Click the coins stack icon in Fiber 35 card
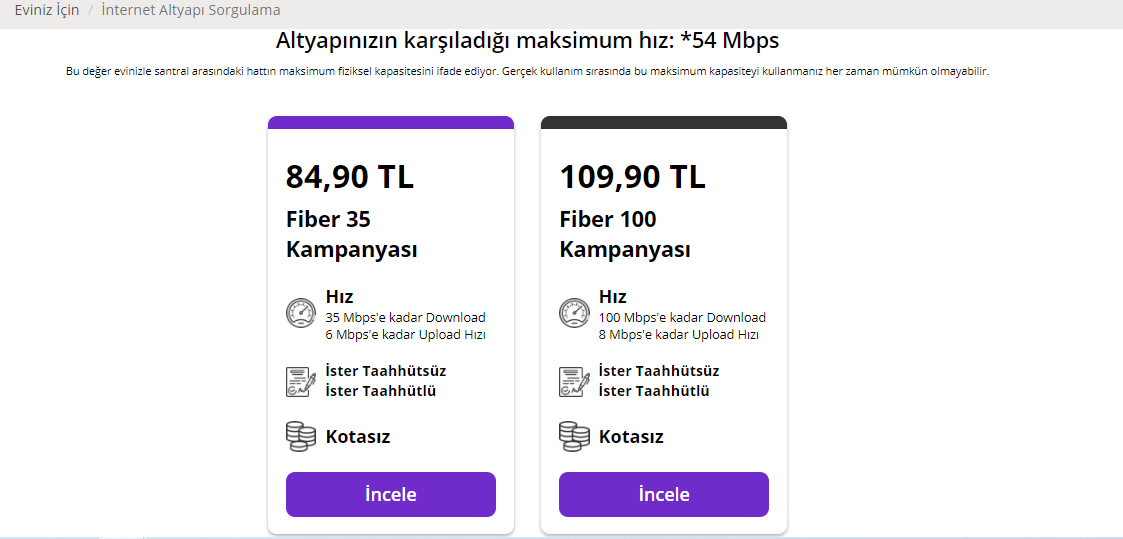This screenshot has width=1123, height=539. click(301, 436)
